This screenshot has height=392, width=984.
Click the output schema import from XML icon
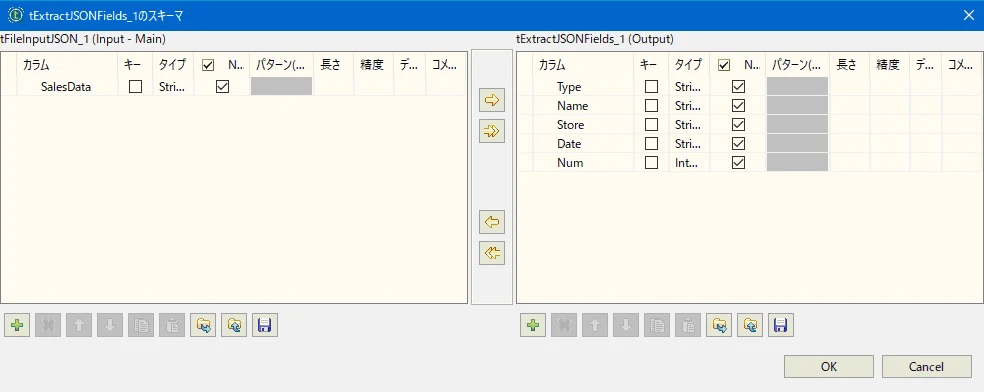(x=719, y=326)
